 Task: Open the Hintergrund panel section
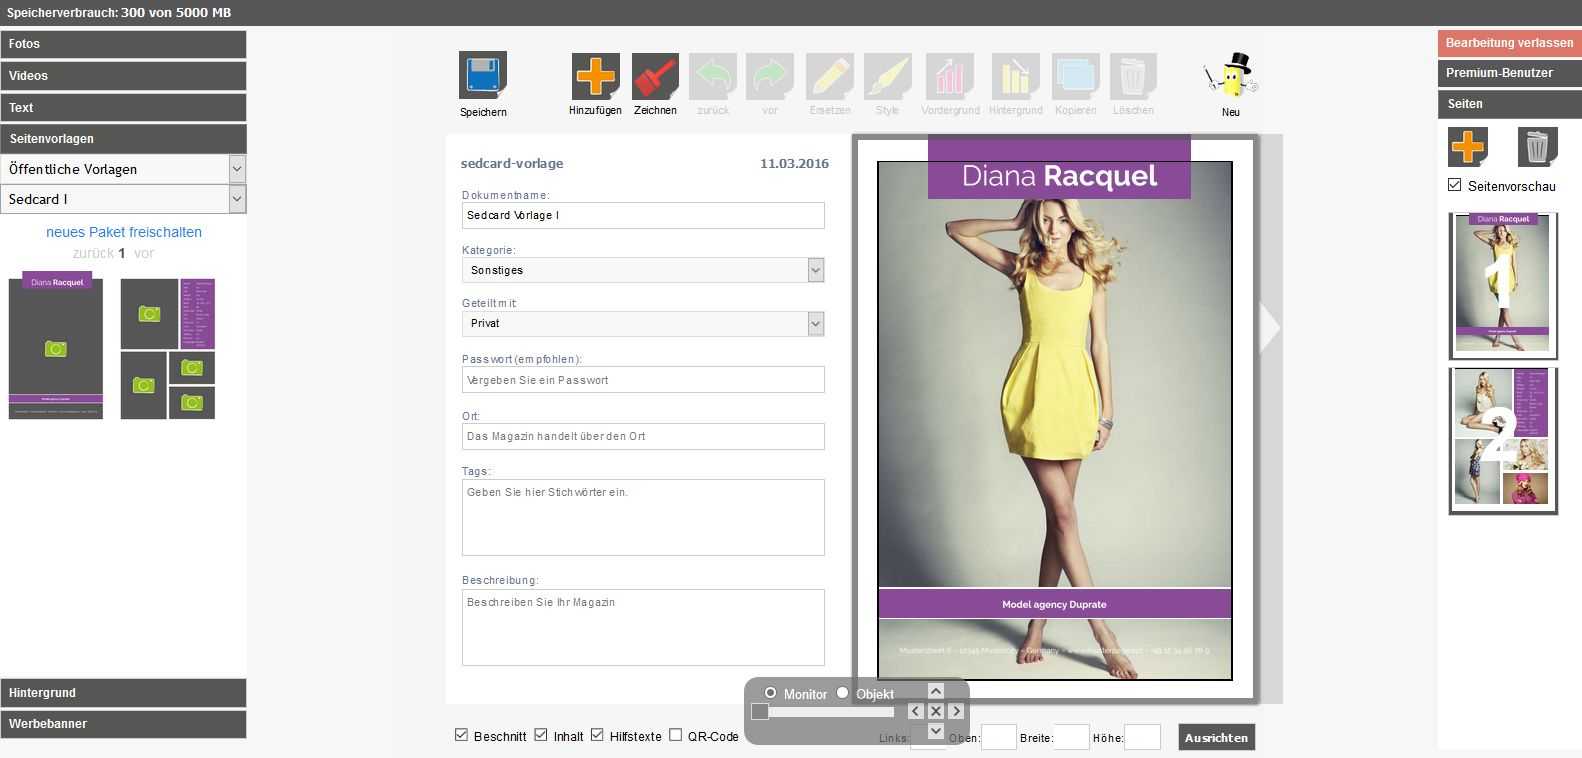click(123, 692)
